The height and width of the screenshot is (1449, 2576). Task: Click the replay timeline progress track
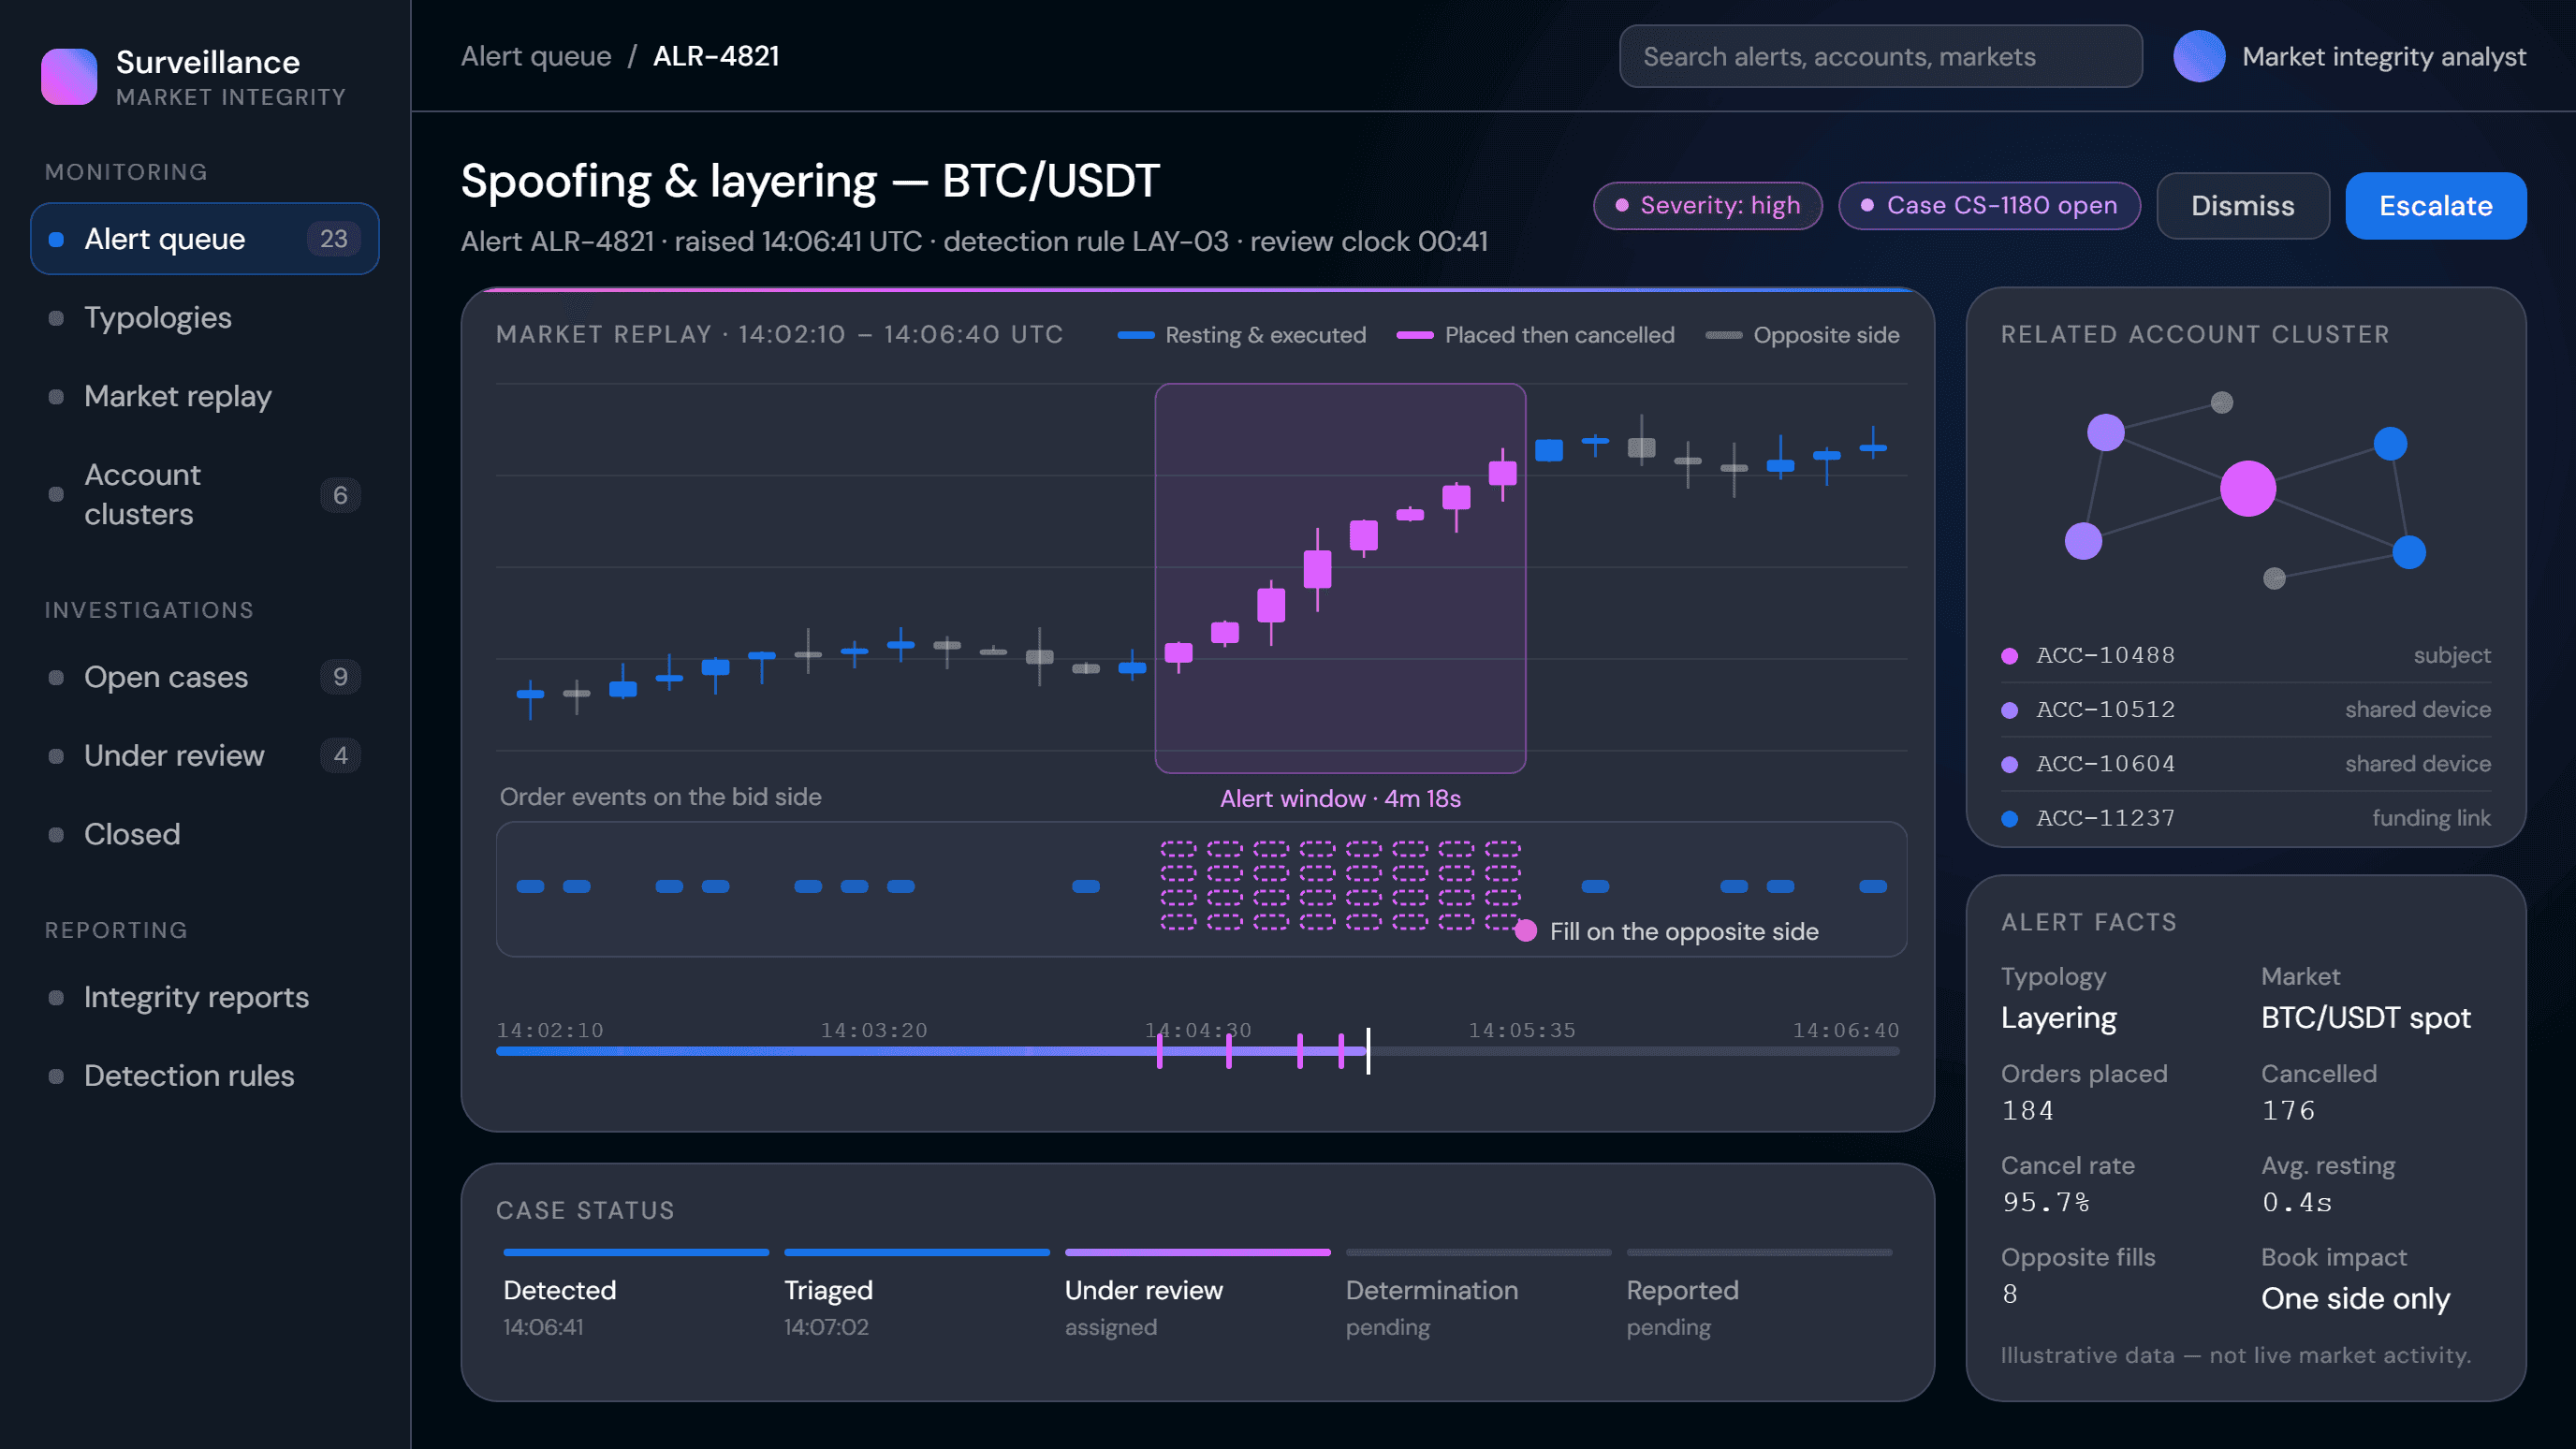[x=1198, y=1051]
